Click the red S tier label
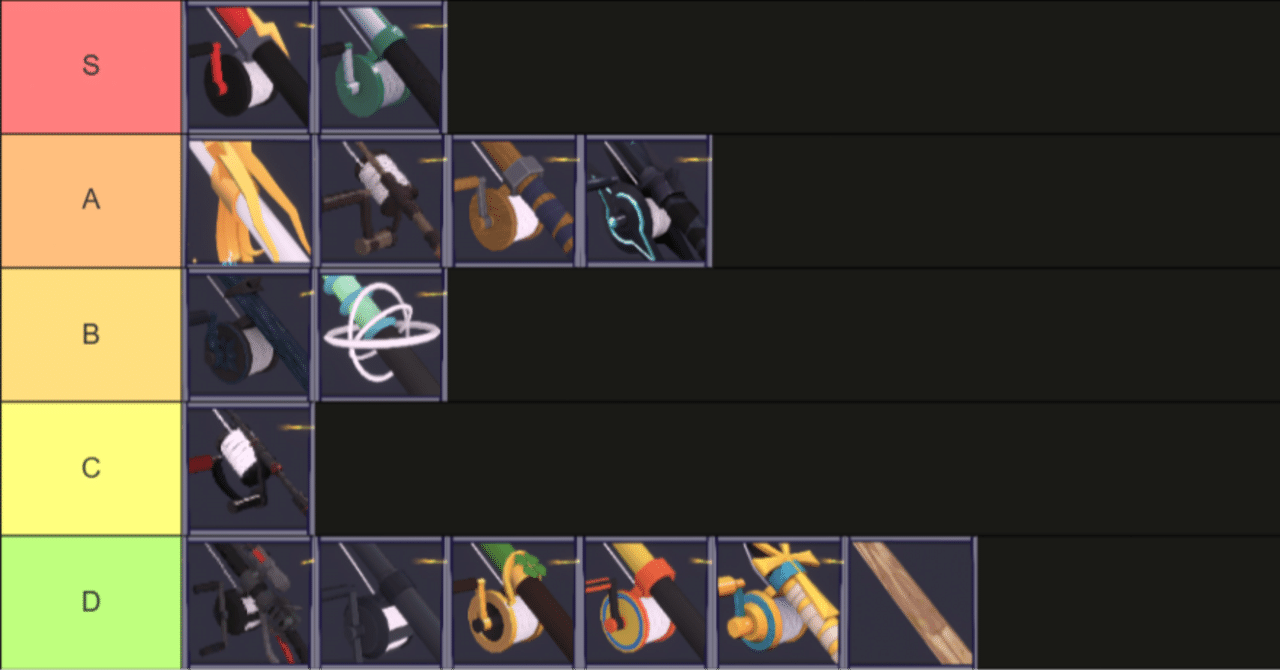 tap(91, 67)
